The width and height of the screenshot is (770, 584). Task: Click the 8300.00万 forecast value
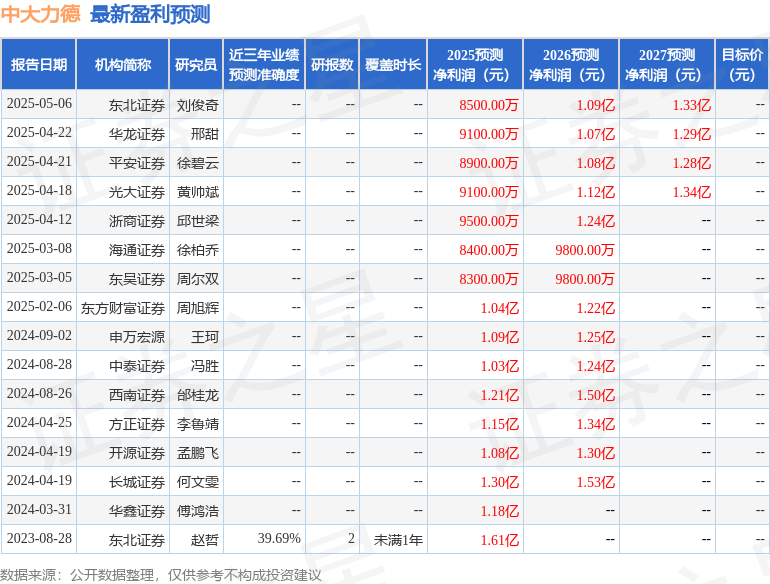coord(489,279)
